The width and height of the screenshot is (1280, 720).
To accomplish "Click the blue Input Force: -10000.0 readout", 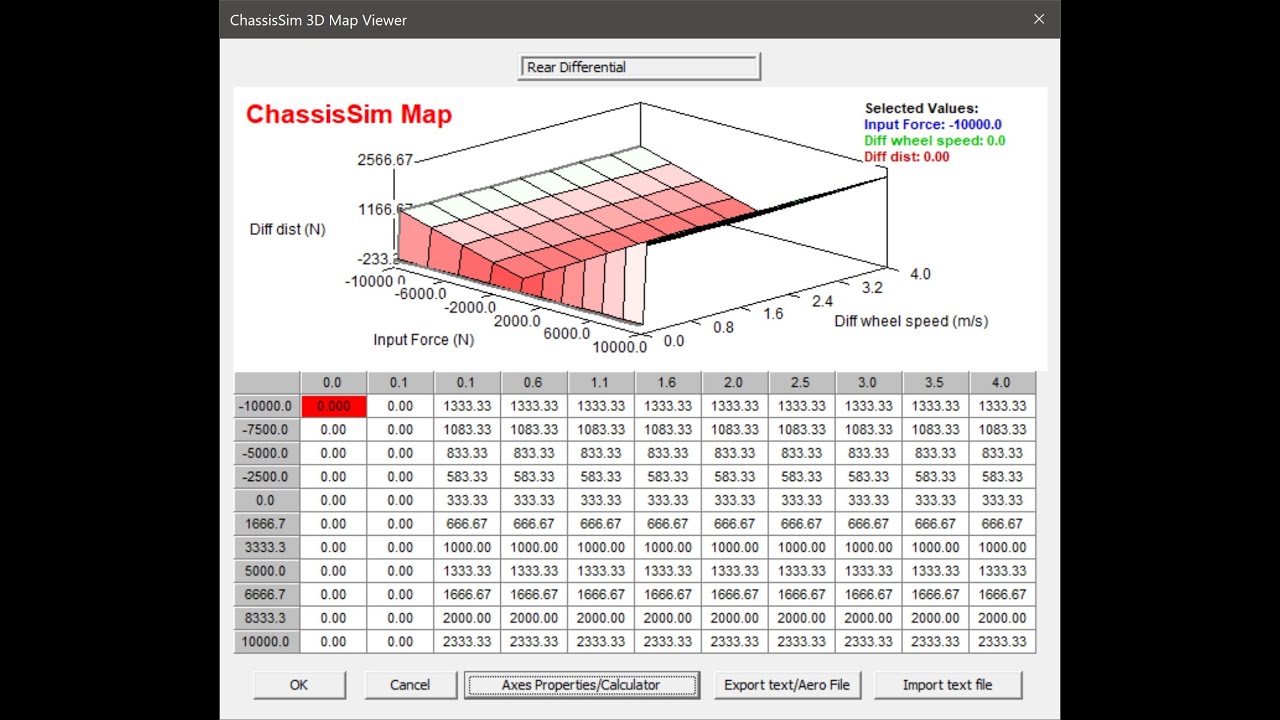I will (933, 125).
